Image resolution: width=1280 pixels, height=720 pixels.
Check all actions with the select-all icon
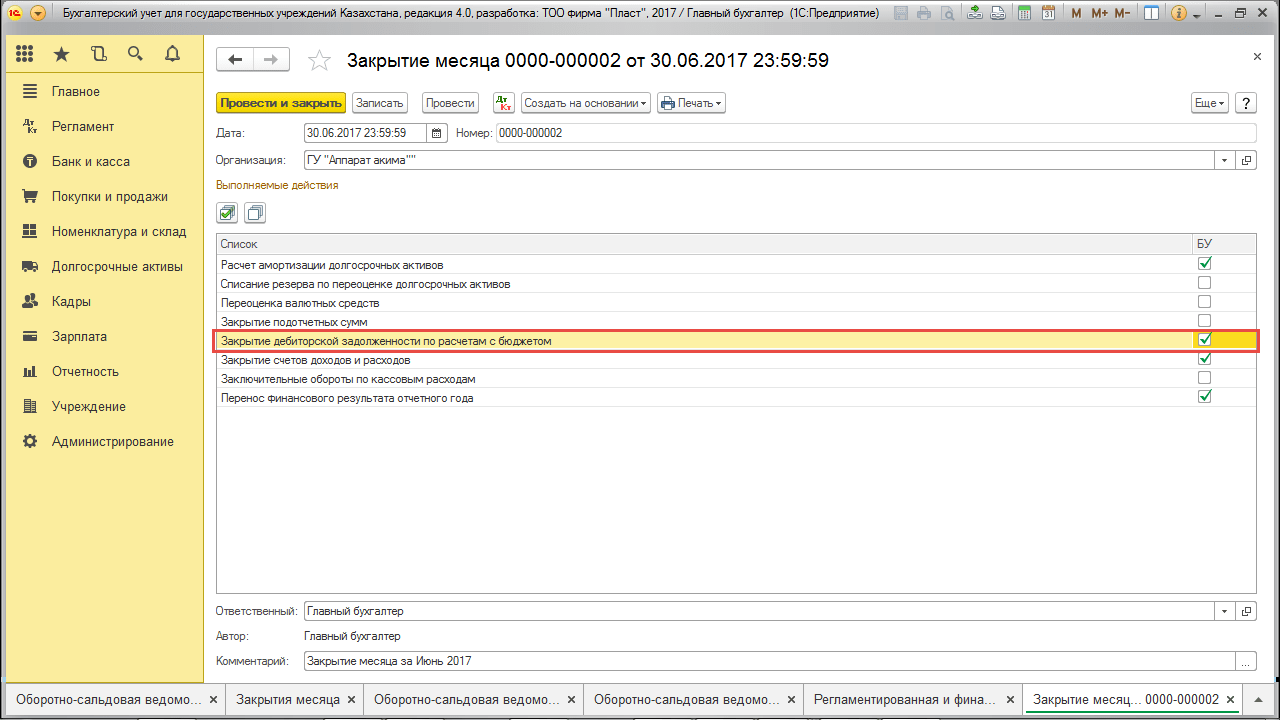[227, 212]
